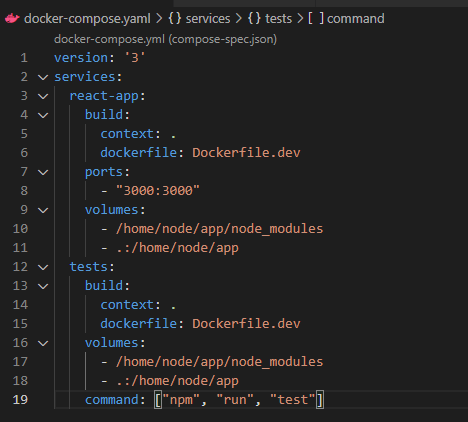
Task: Collapse the services block on line 2
Action: click(x=43, y=77)
